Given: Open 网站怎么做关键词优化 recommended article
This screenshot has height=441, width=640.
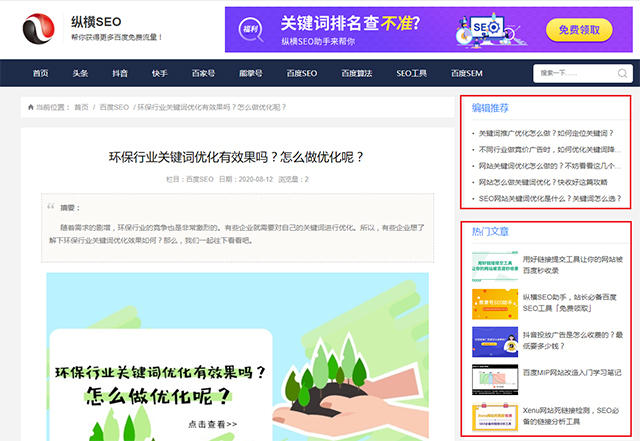Looking at the screenshot, I should 543,182.
